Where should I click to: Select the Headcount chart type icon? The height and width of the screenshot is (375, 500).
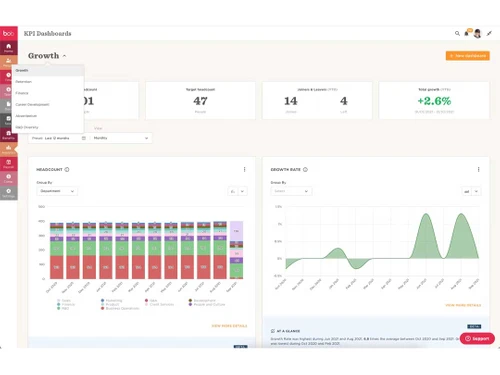coord(233,191)
